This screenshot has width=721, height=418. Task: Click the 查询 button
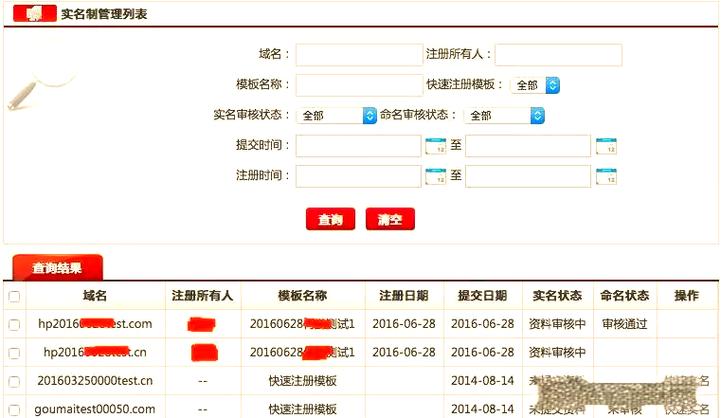click(330, 219)
